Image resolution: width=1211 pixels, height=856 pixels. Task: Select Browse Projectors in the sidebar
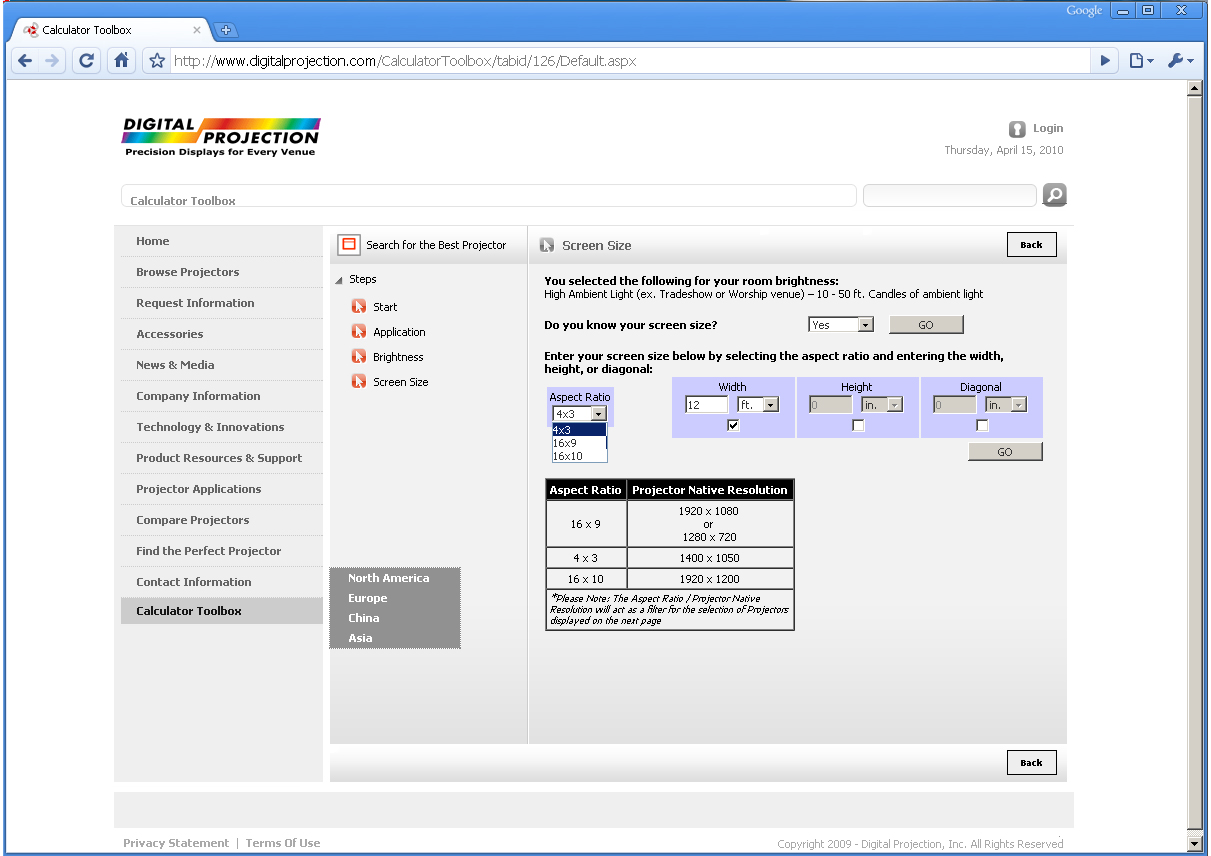[187, 271]
